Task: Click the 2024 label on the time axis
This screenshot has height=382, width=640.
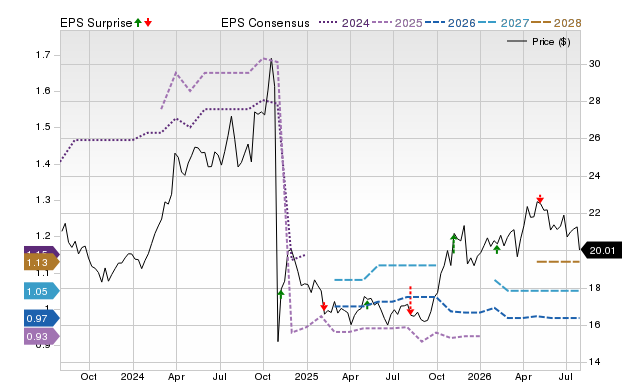Action: click(132, 376)
